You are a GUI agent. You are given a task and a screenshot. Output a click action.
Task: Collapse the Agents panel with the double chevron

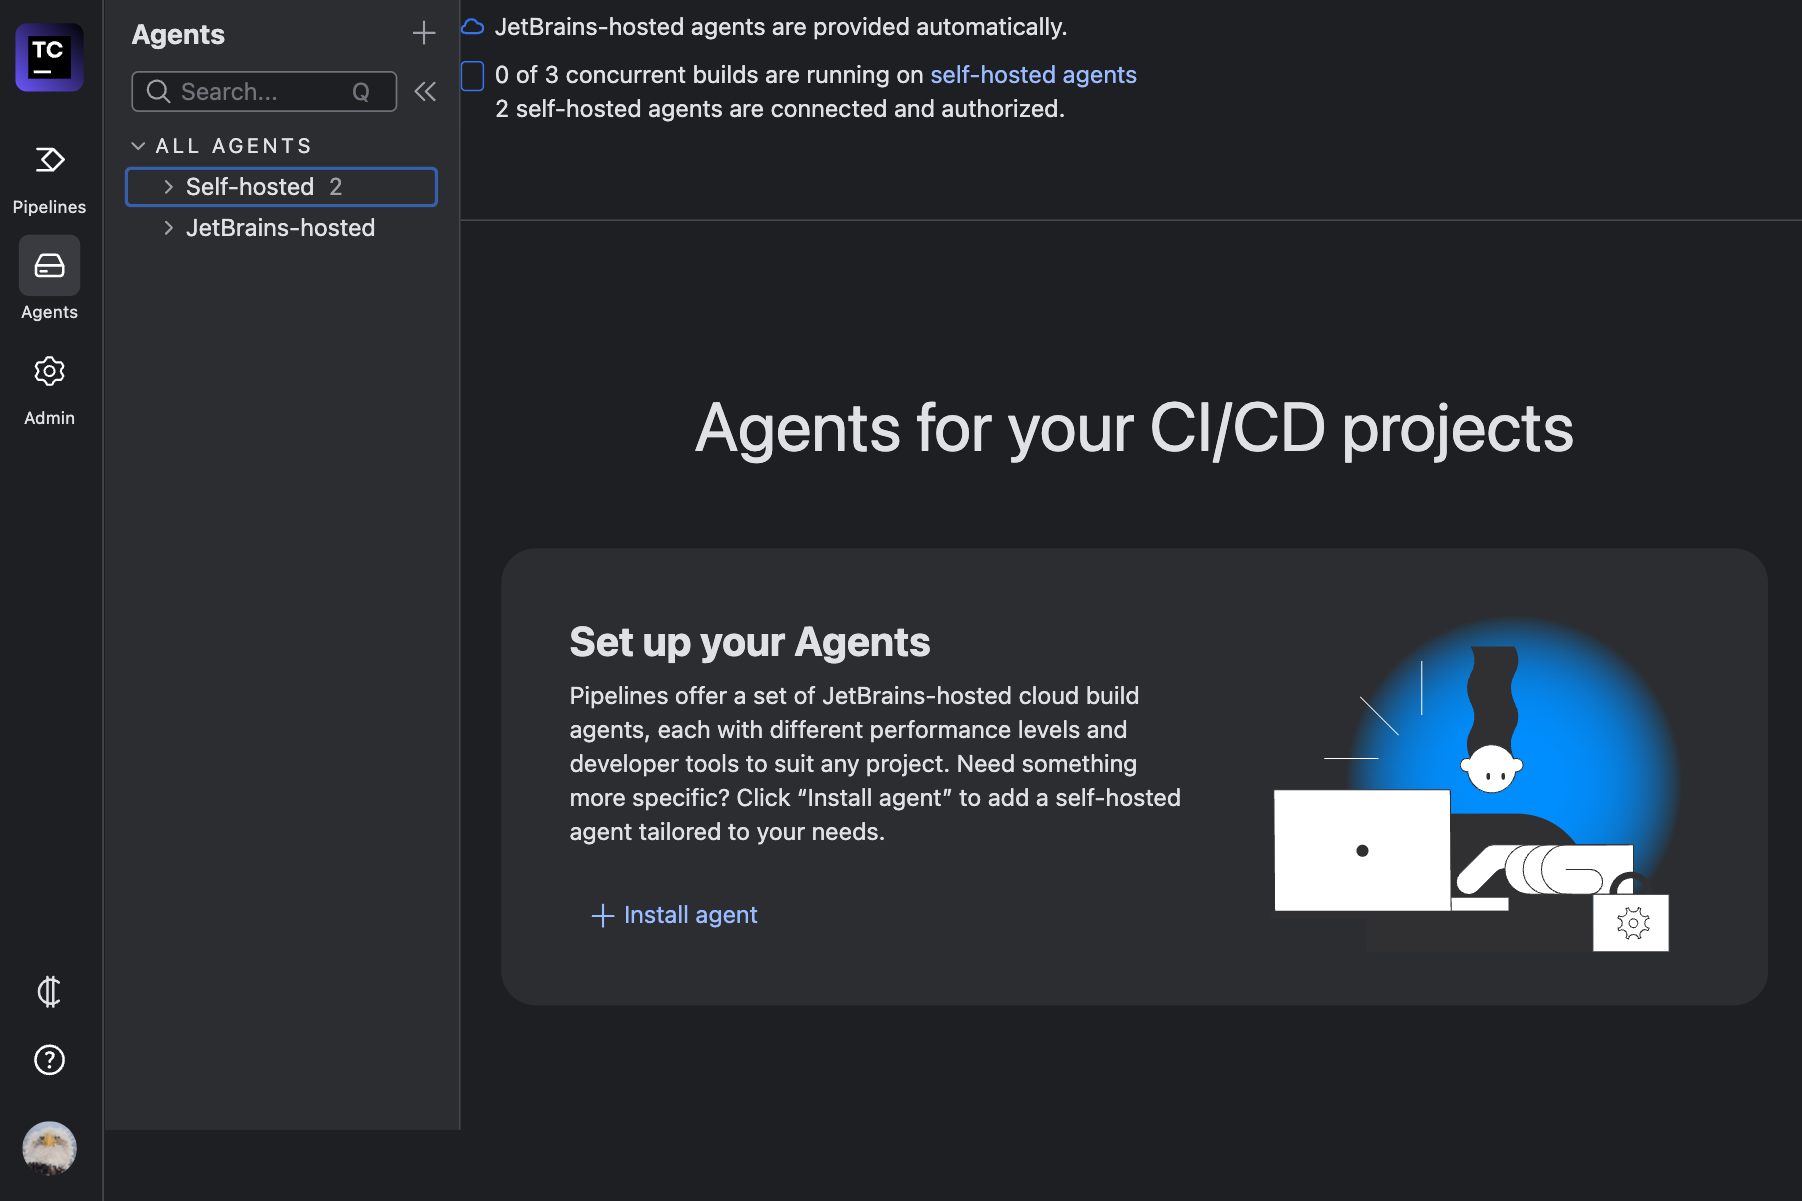[x=424, y=91]
